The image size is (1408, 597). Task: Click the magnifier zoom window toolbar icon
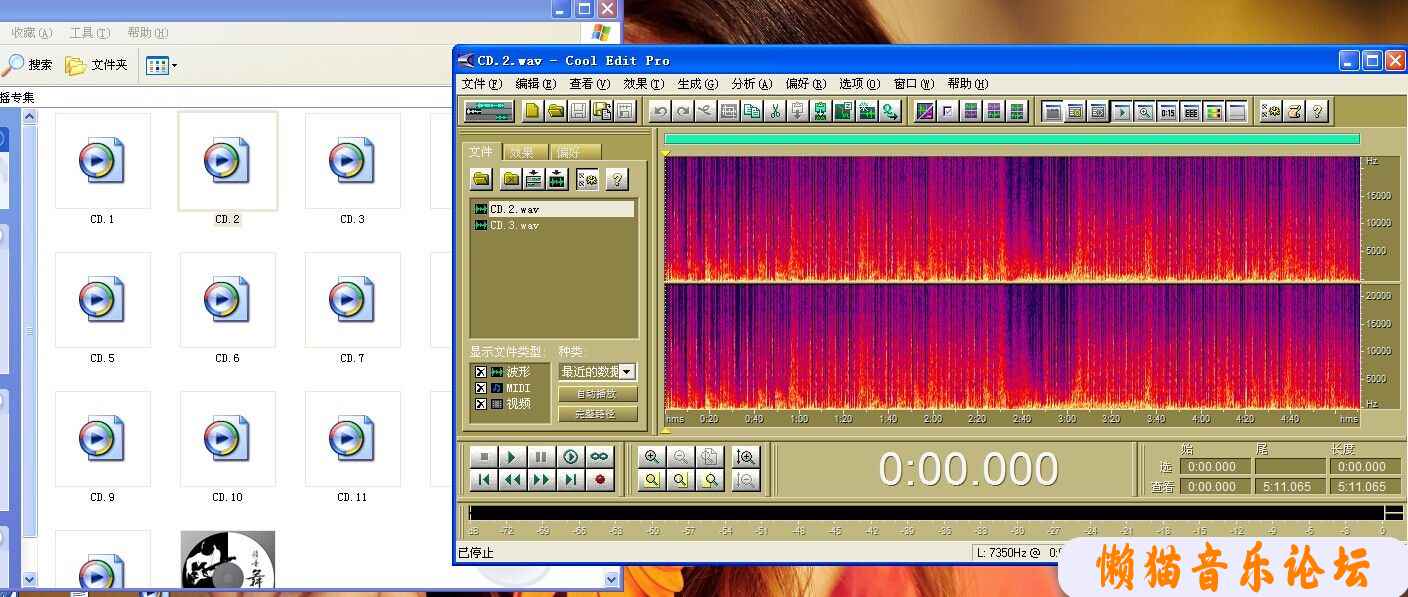pos(1144,111)
